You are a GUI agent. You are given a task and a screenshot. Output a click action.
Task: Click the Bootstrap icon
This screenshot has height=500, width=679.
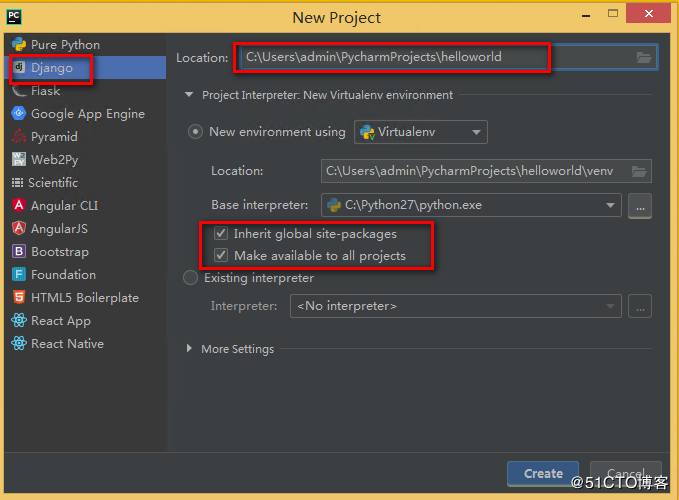pyautogui.click(x=19, y=251)
